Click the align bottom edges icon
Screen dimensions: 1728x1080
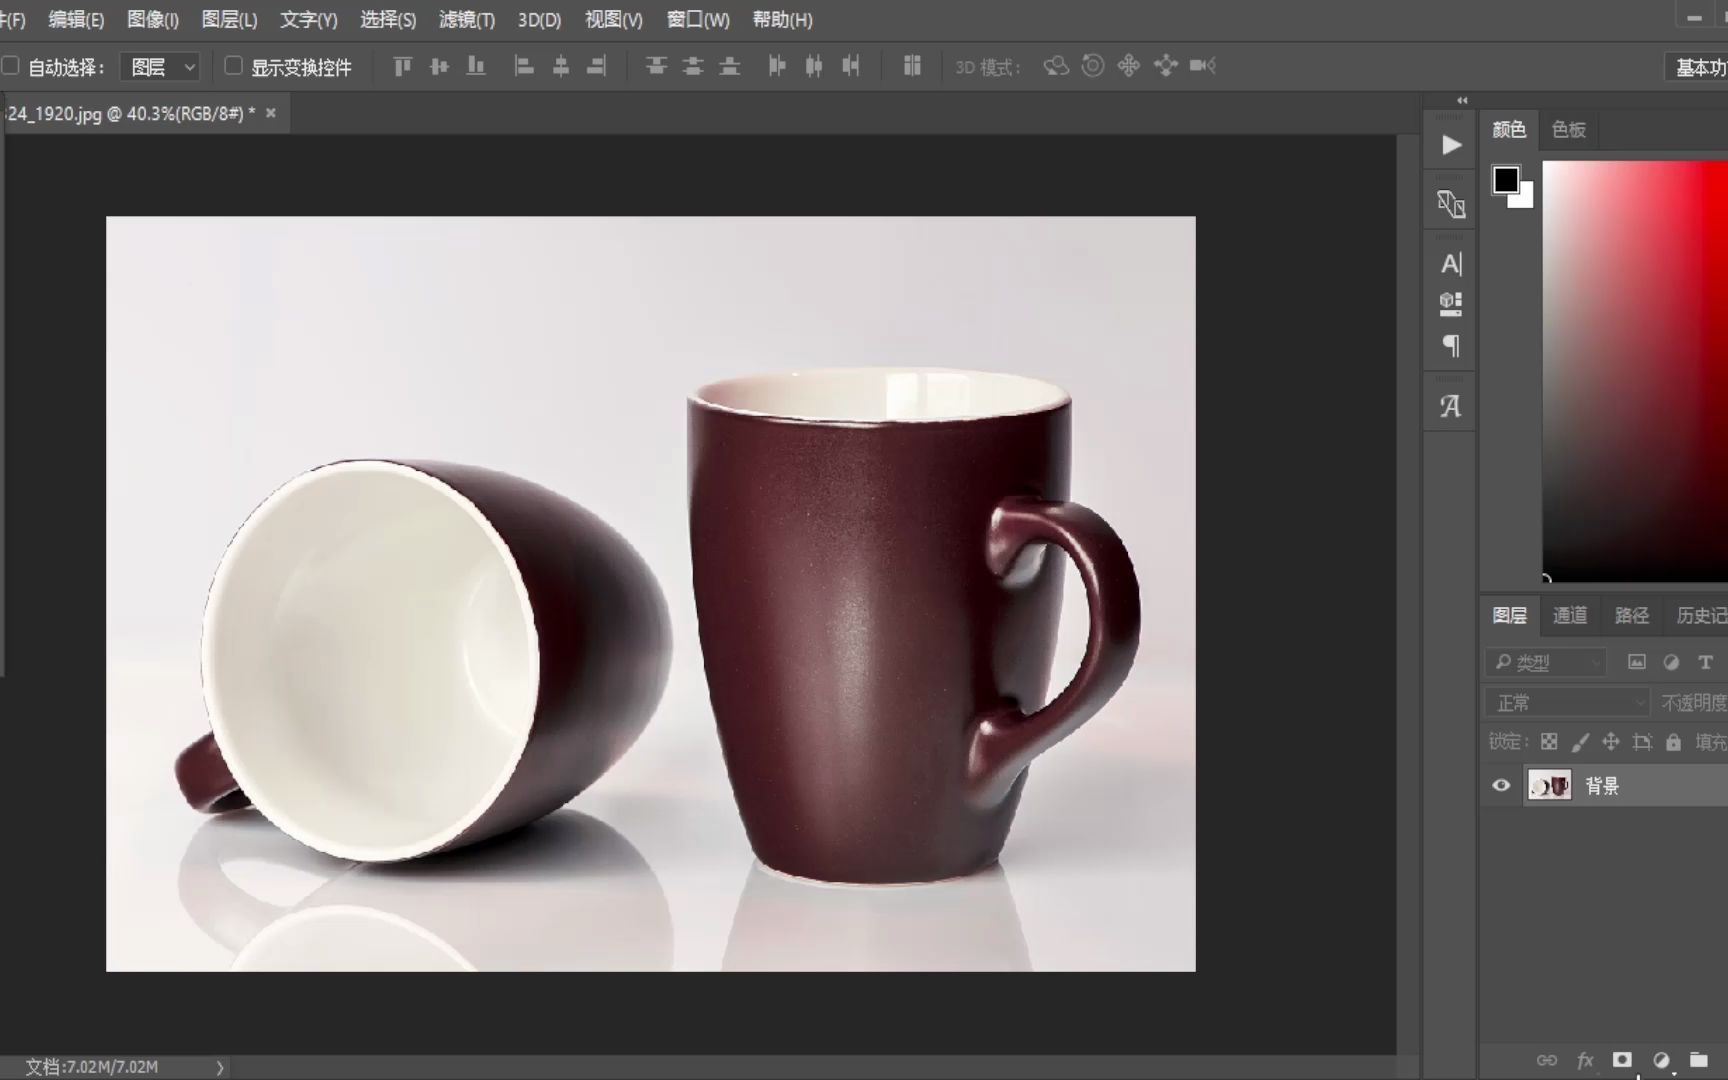(x=476, y=66)
